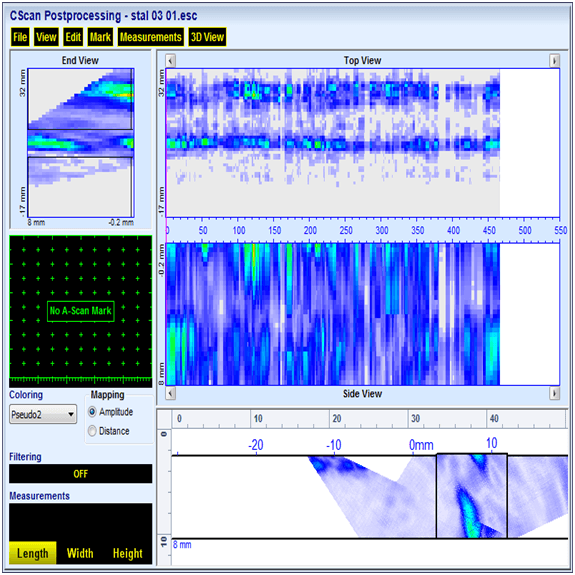Click the boxed region in the sector scan
The width and height of the screenshot is (575, 575).
tap(472, 496)
